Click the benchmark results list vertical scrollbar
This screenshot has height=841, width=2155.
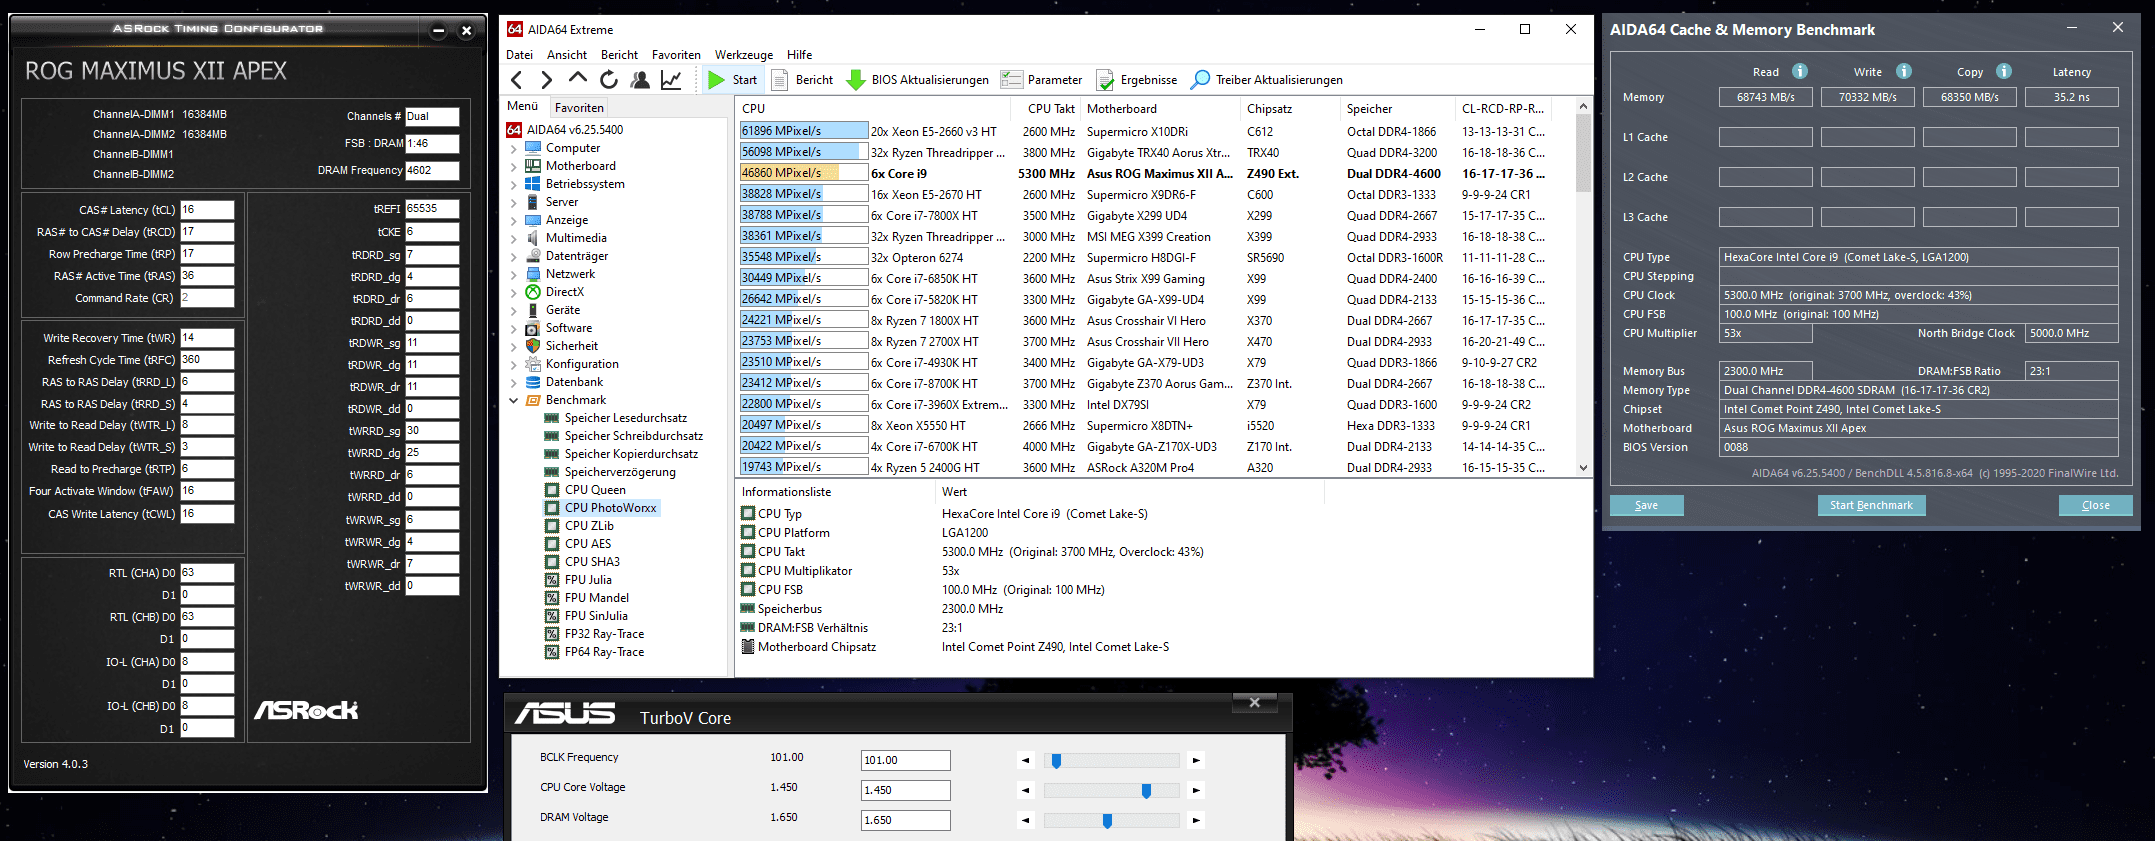point(1583,286)
